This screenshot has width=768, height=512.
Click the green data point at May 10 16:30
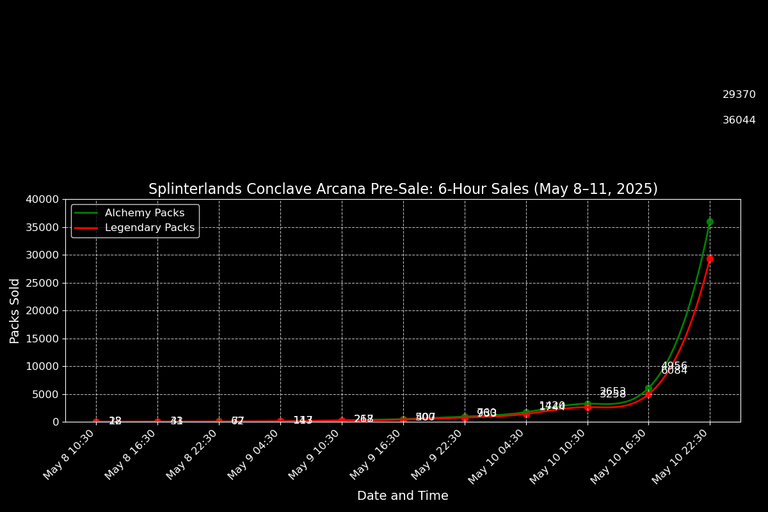(x=648, y=389)
